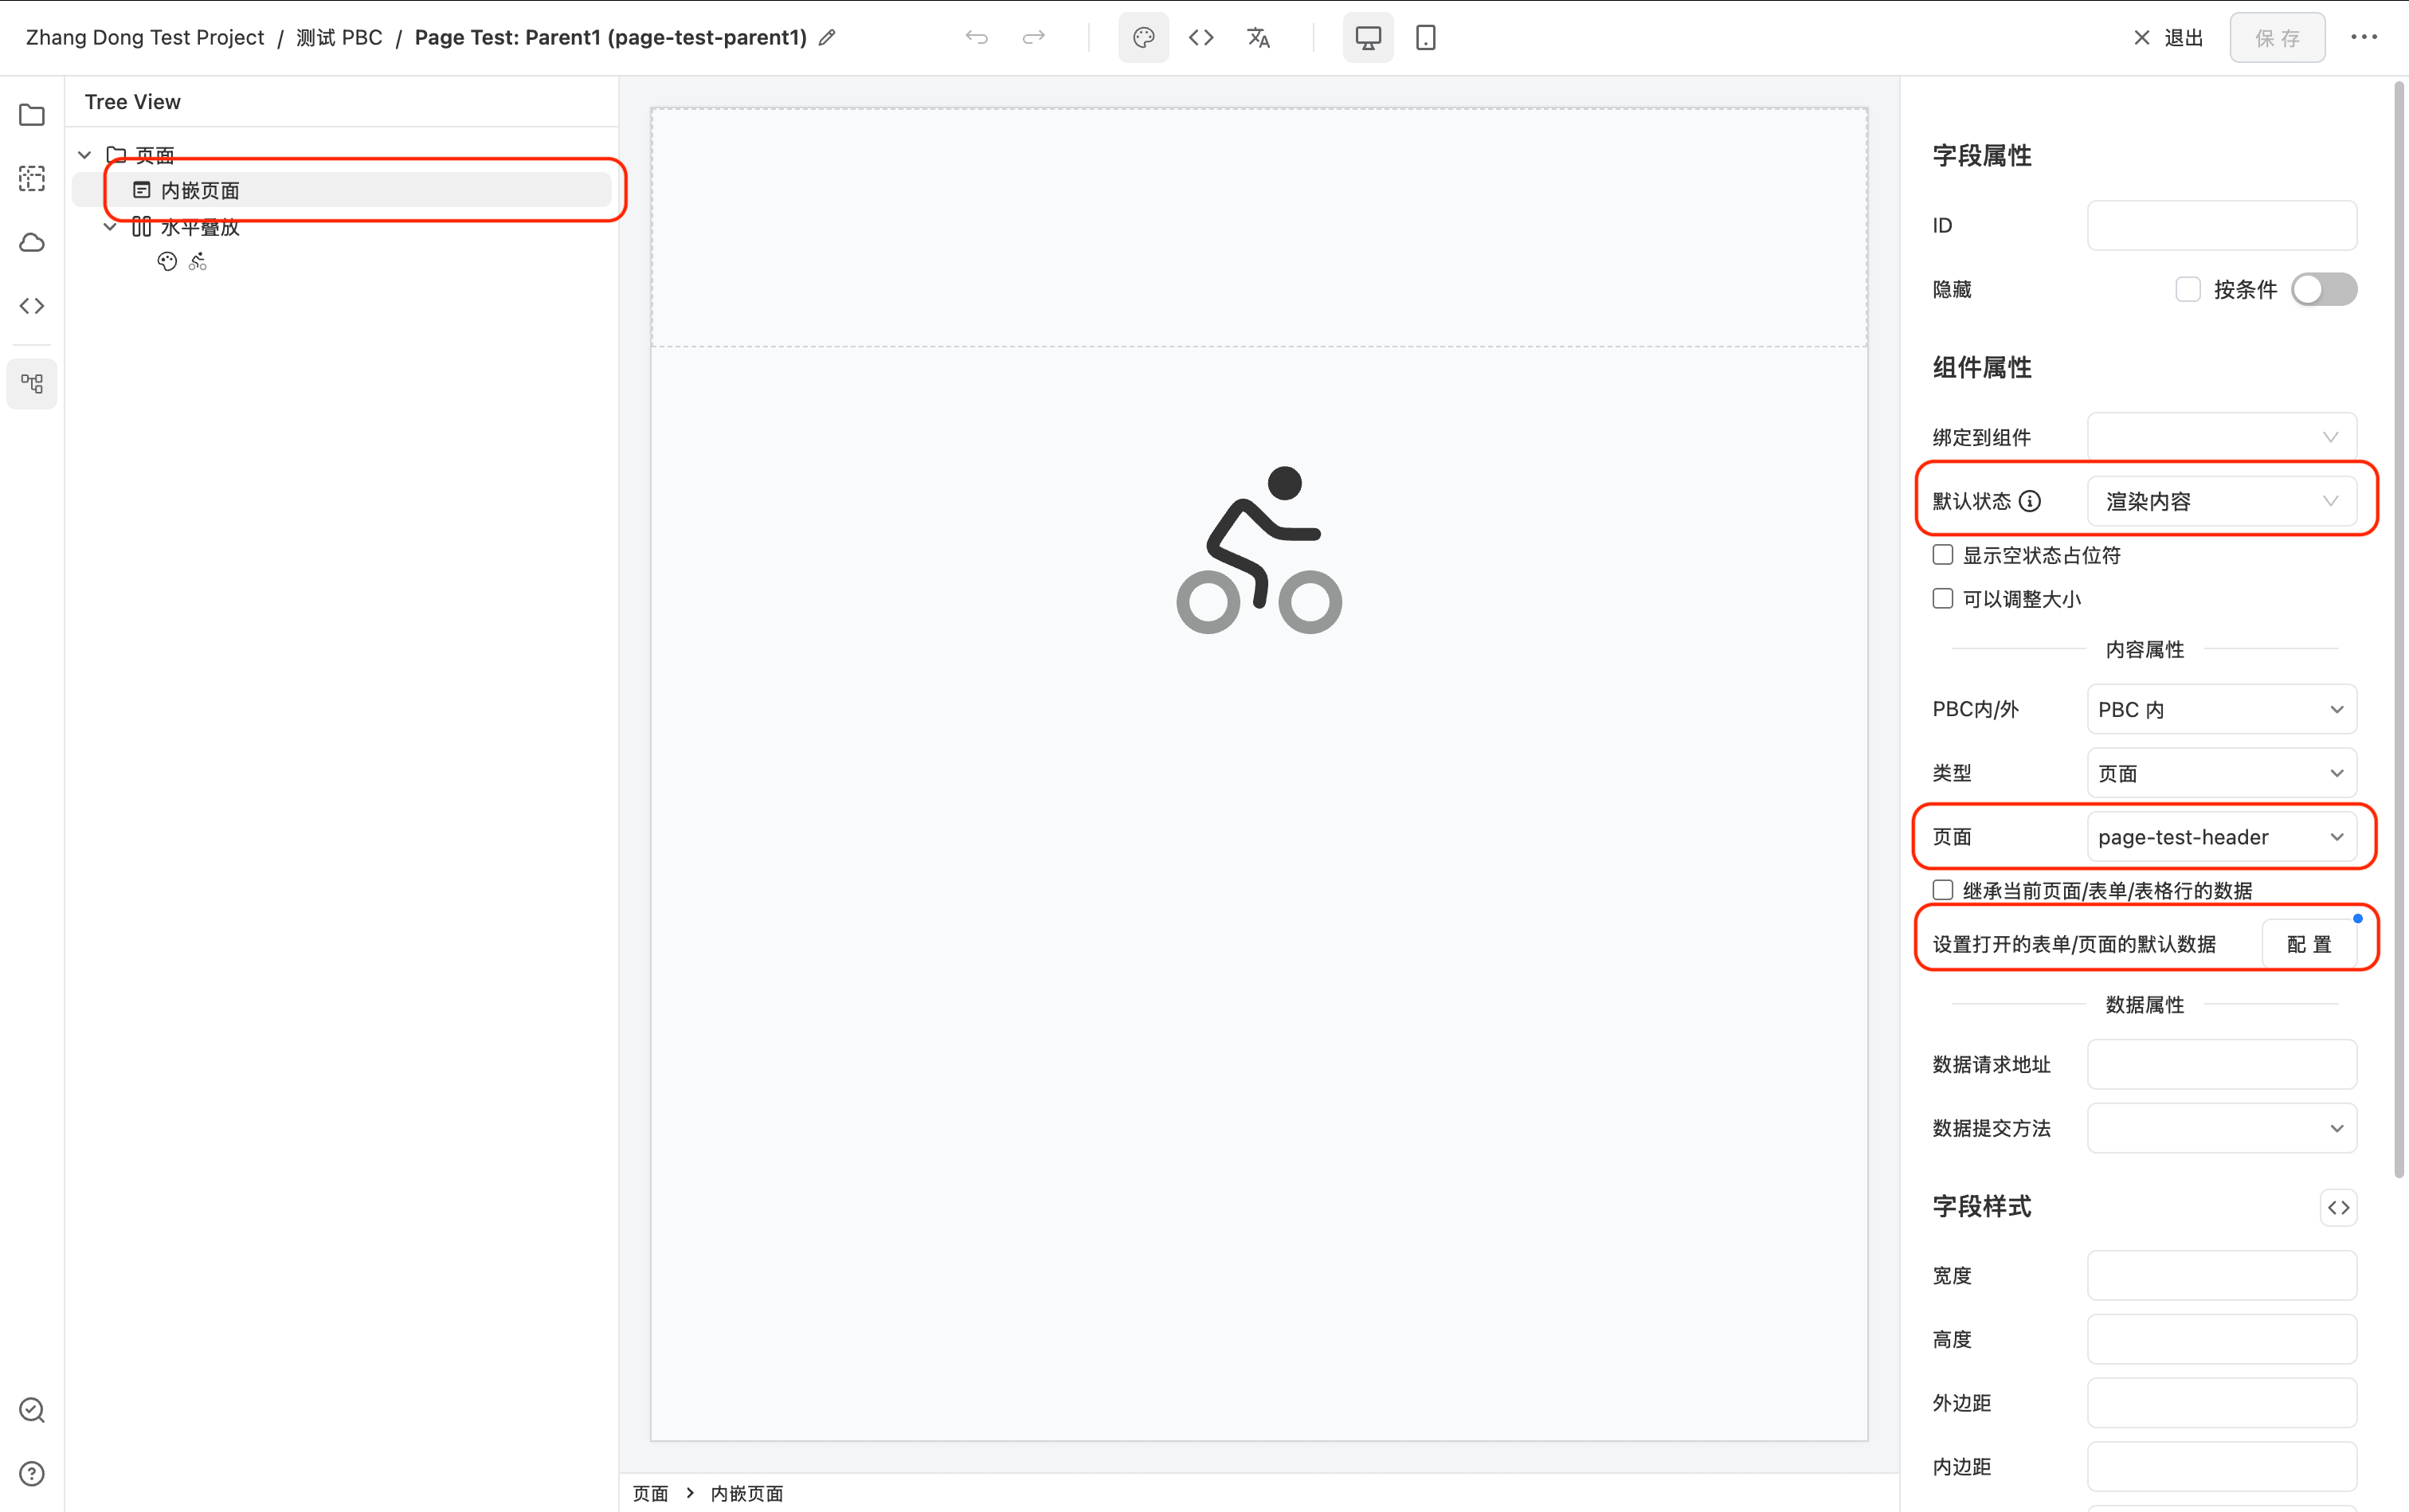Screen dimensions: 2409x1512
Task: Edit page name with pencil icon
Action: (x=827, y=38)
